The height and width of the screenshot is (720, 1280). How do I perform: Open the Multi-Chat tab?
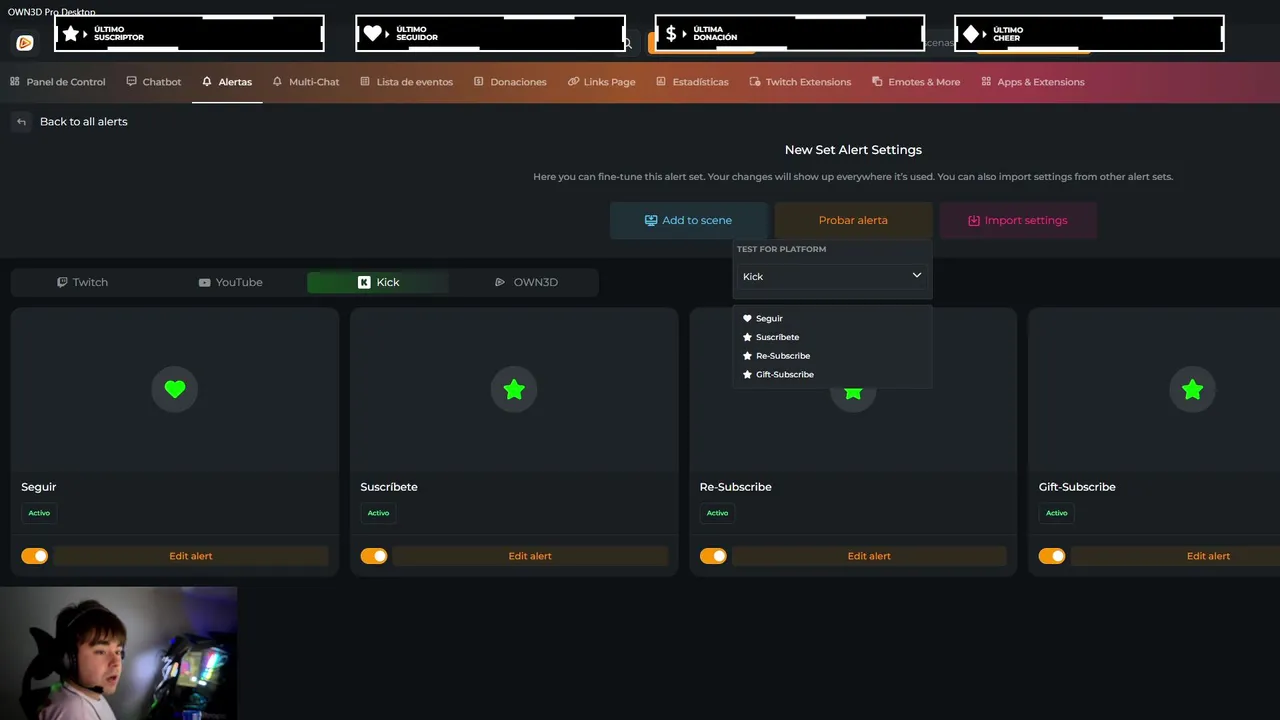306,82
